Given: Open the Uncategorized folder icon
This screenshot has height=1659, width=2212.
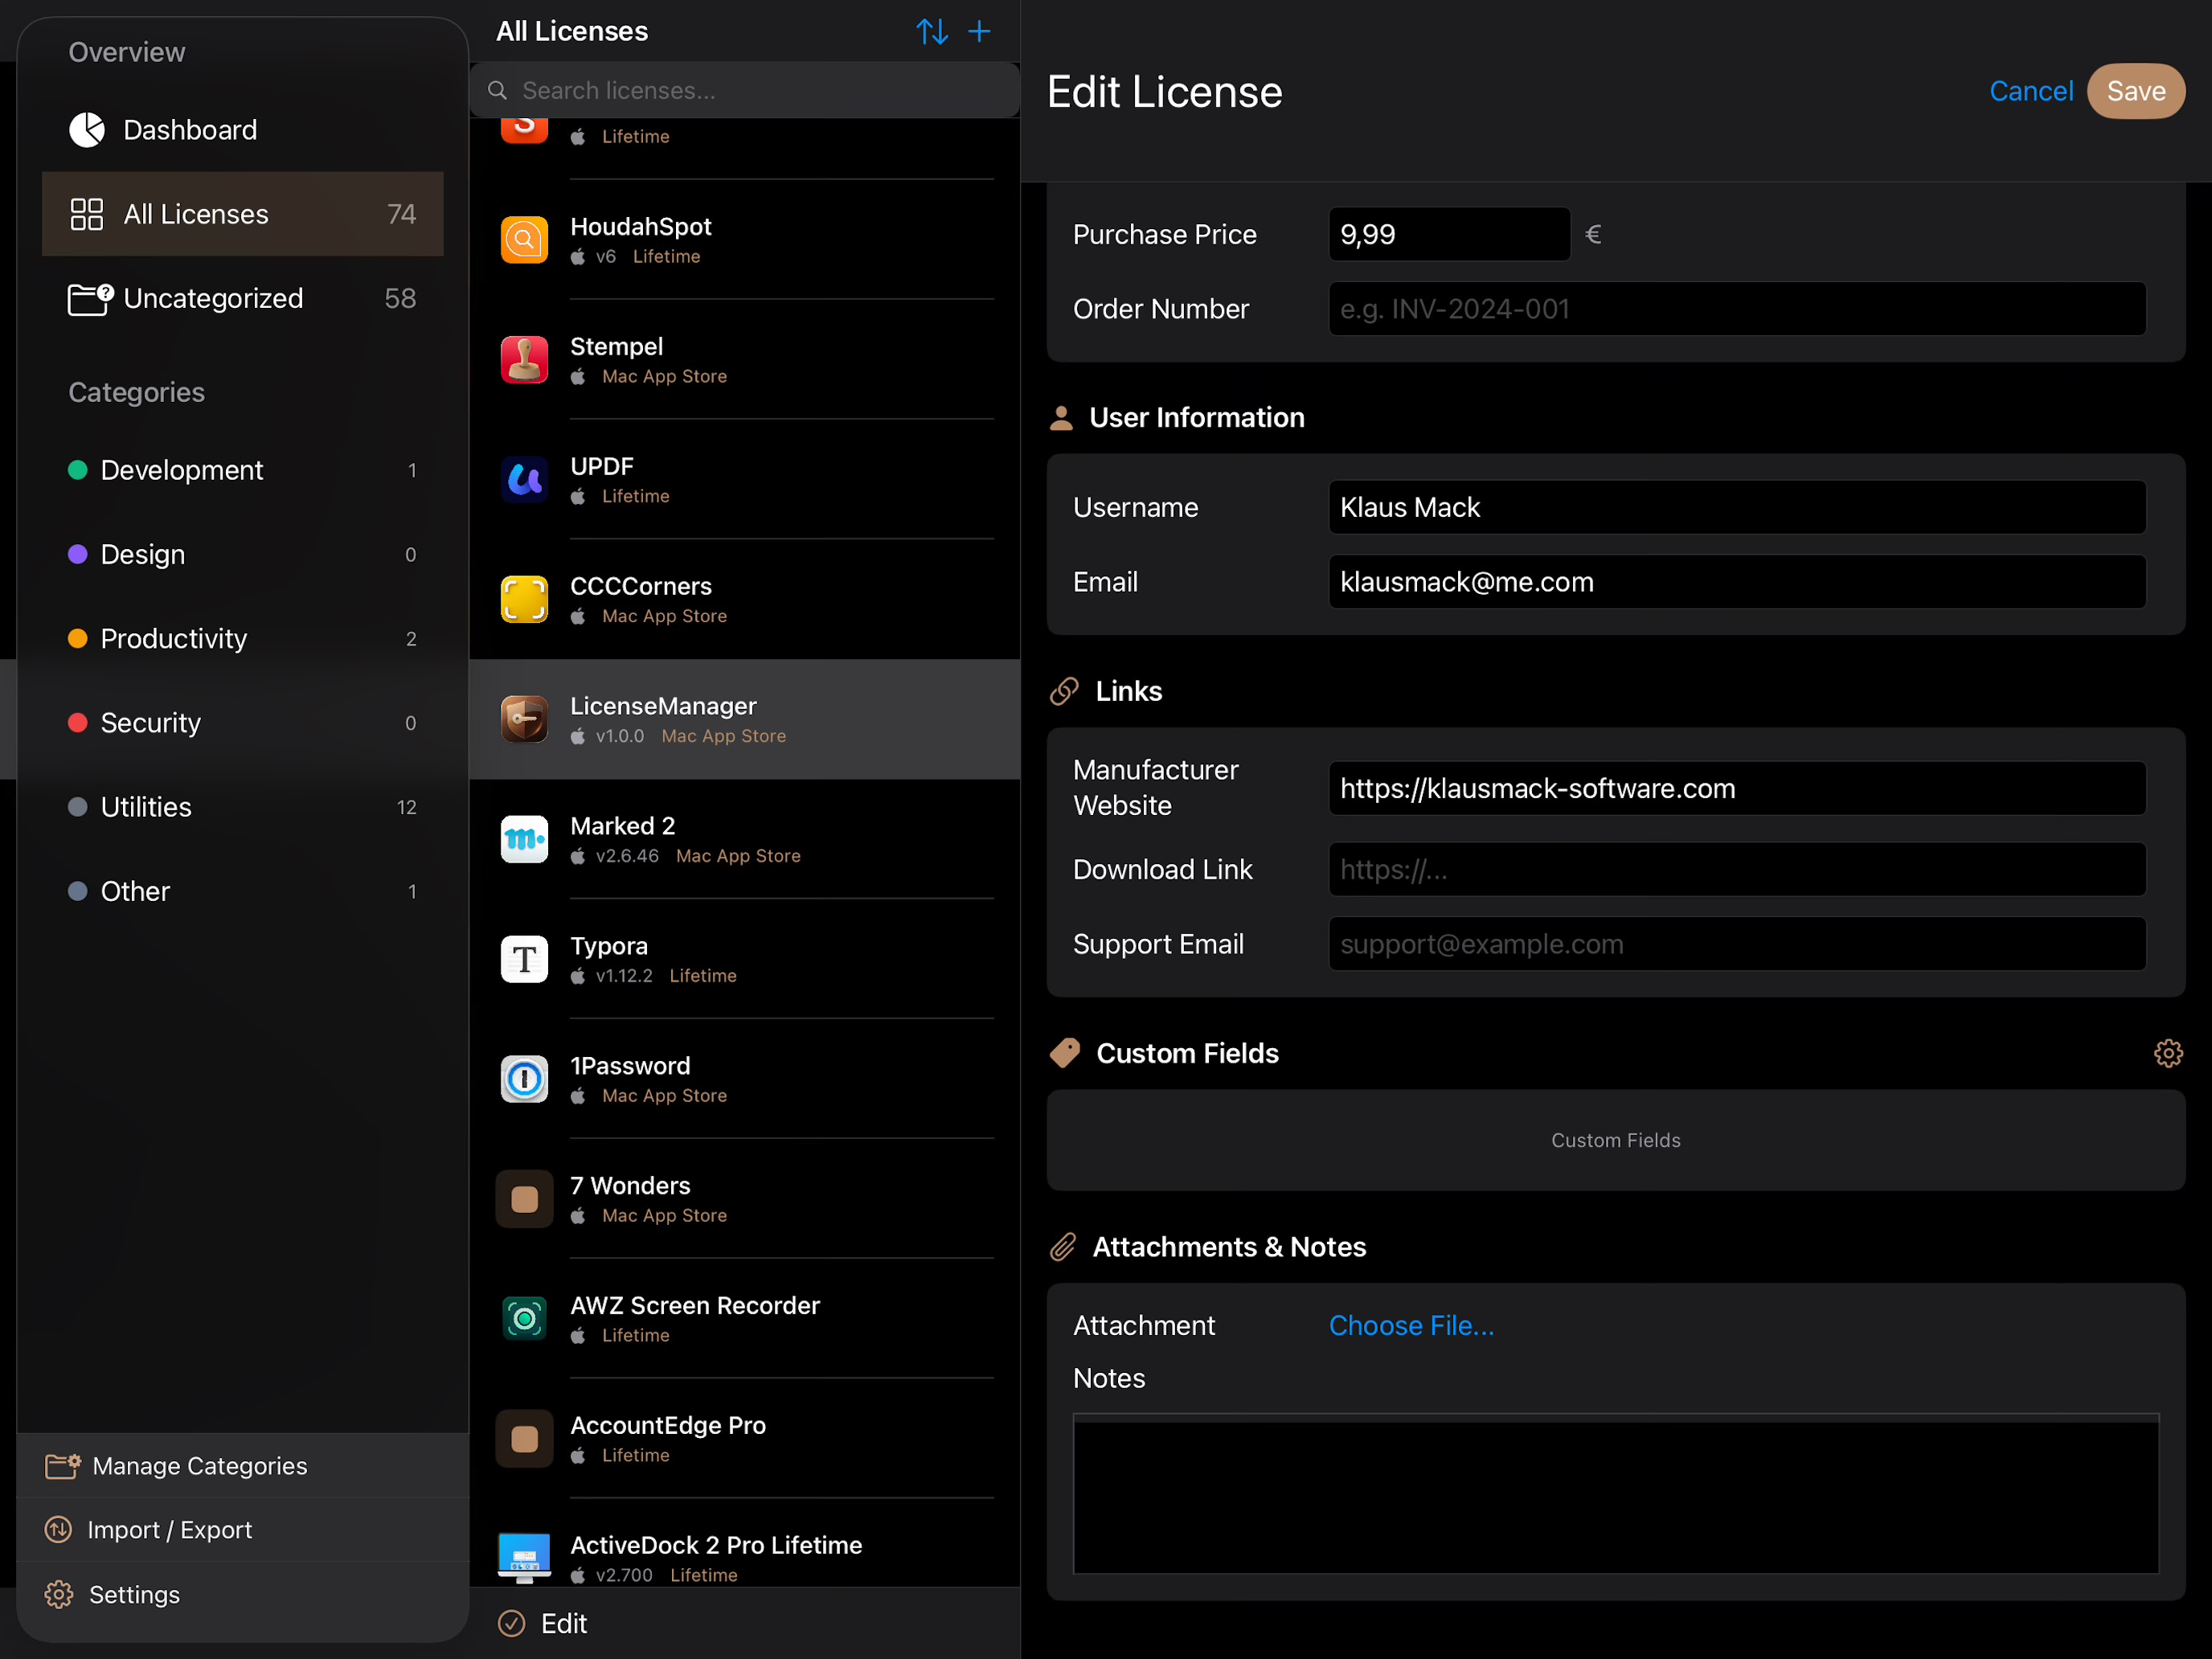Looking at the screenshot, I should [90, 298].
